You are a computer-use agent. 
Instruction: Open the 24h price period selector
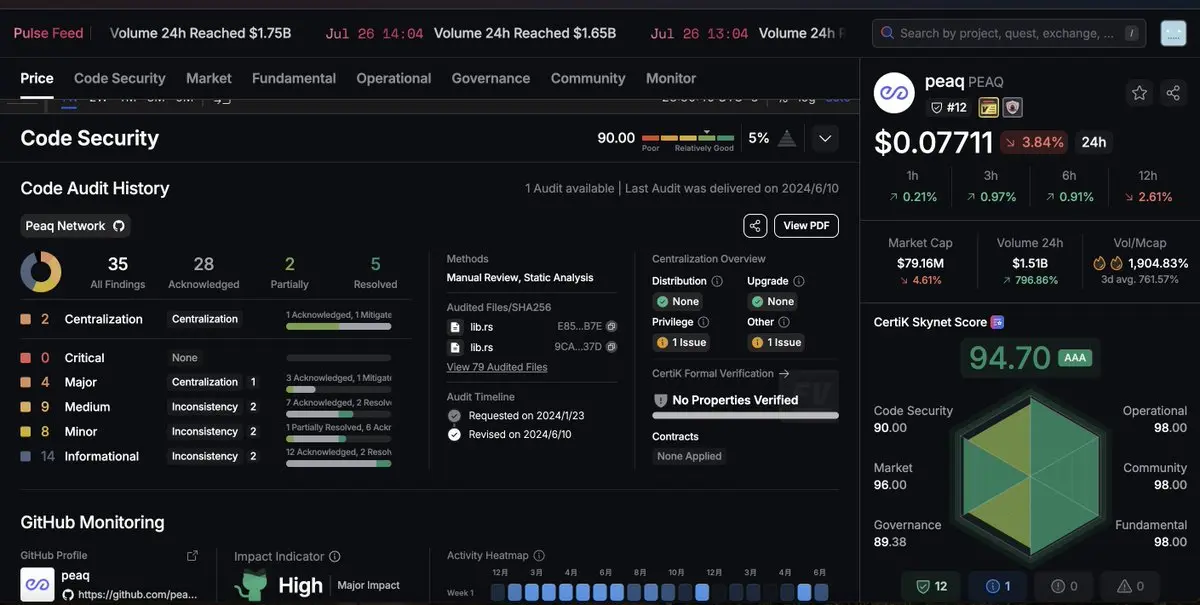[1094, 142]
